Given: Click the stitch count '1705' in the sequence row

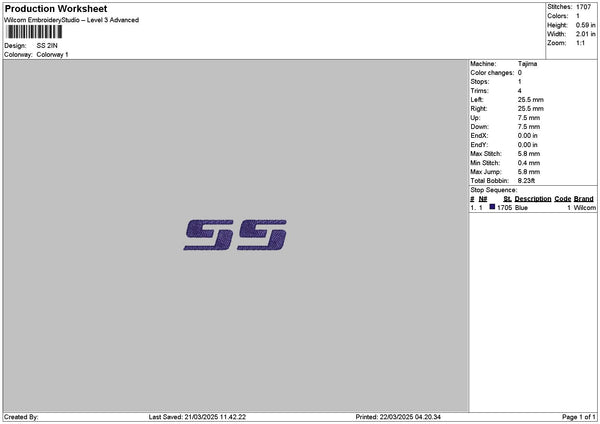Looking at the screenshot, I should tap(505, 208).
